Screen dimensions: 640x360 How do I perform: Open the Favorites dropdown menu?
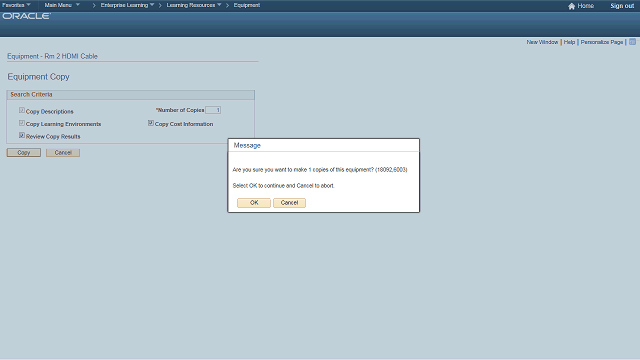(16, 5)
